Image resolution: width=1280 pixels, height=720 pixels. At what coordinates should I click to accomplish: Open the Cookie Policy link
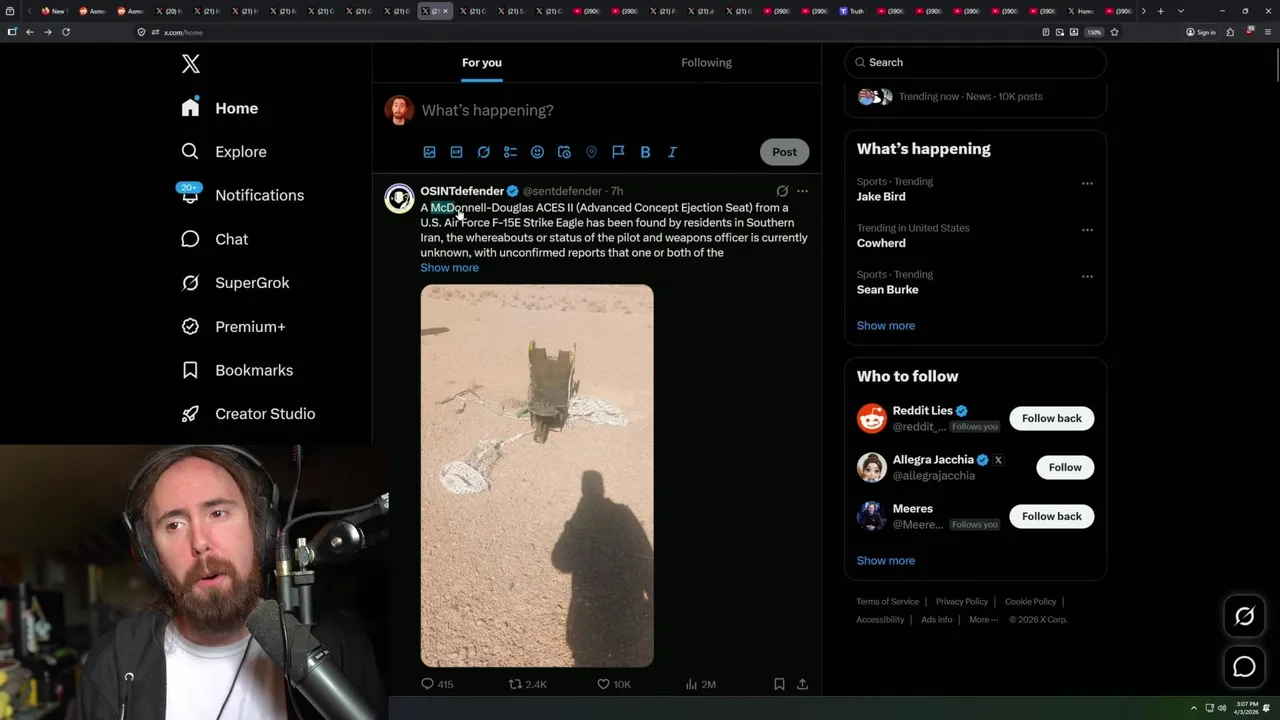coord(1030,602)
